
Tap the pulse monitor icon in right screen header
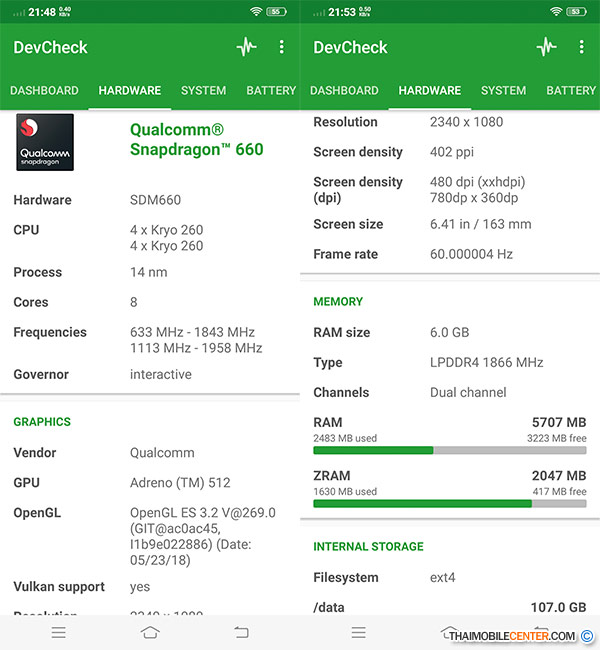click(x=546, y=47)
